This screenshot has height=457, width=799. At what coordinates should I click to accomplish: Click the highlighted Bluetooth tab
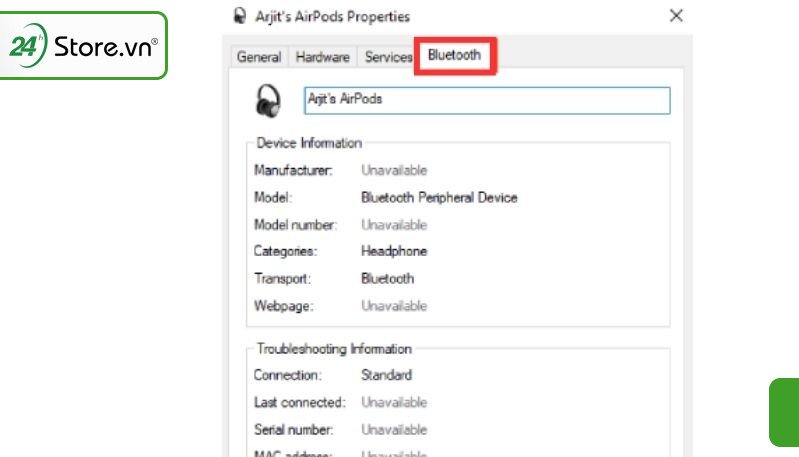tap(455, 56)
